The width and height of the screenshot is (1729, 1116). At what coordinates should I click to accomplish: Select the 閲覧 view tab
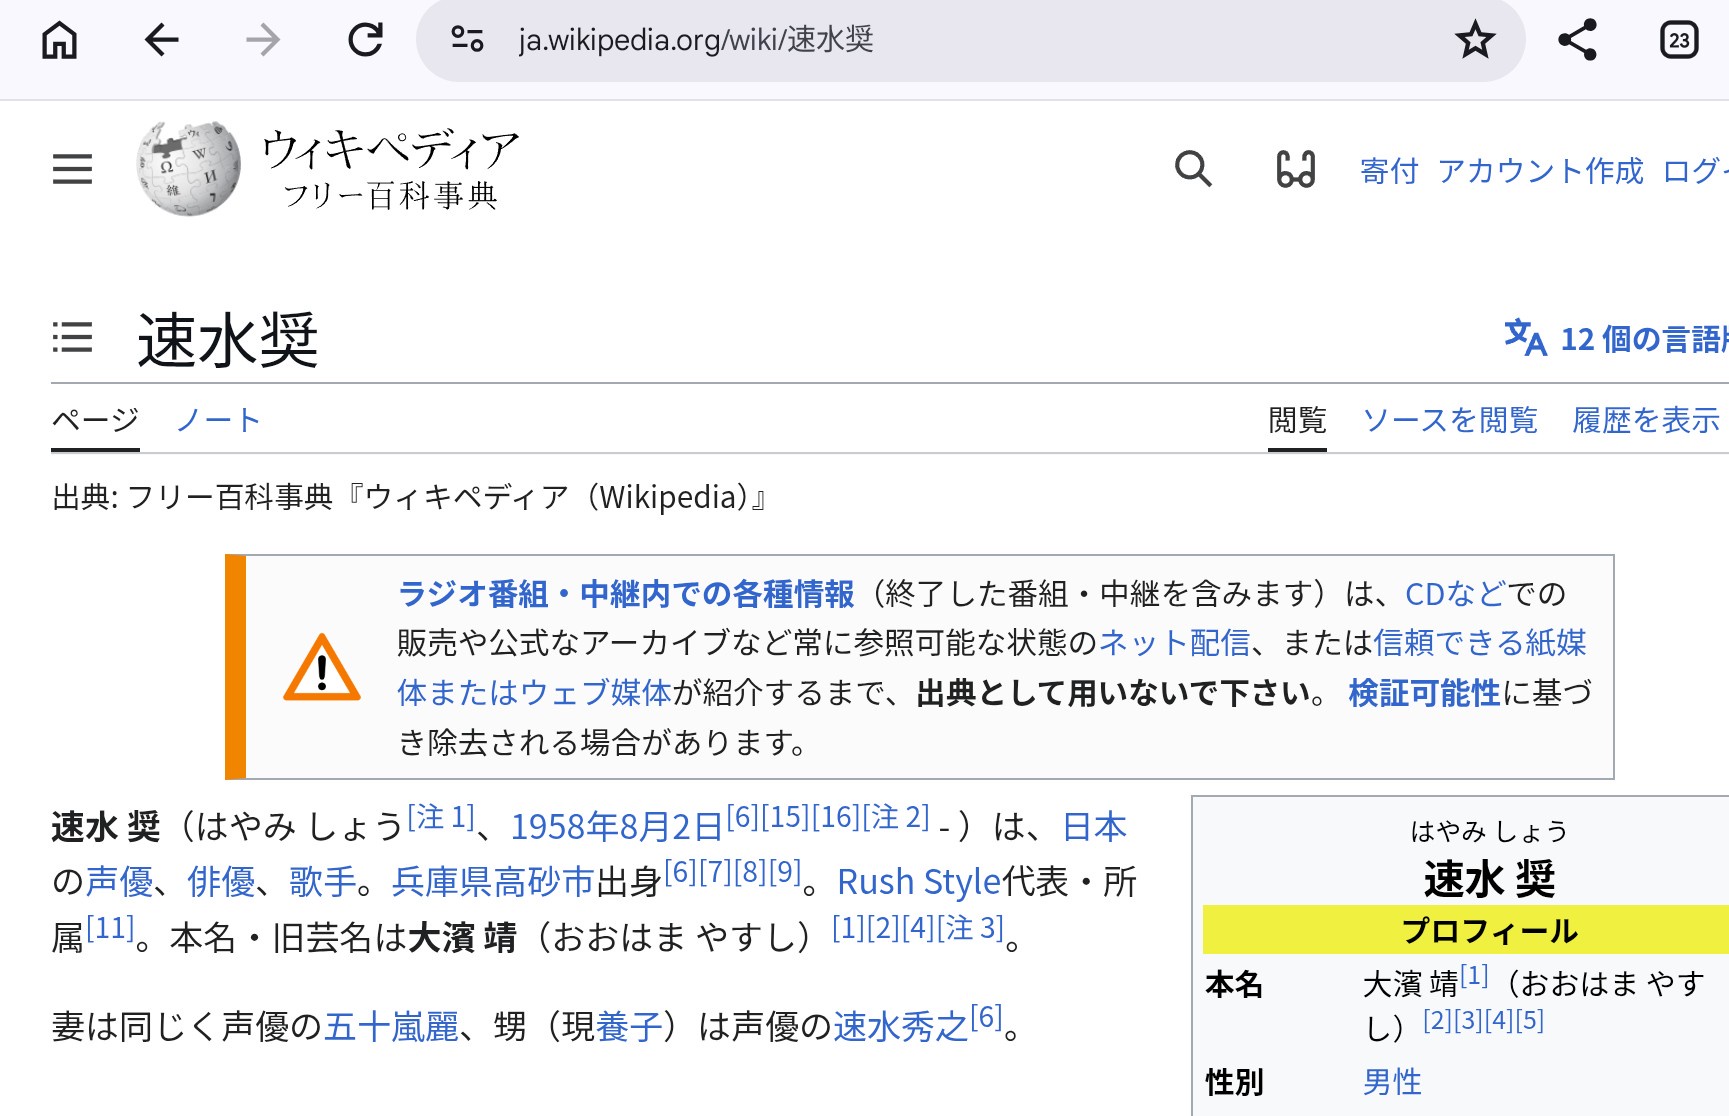pos(1297,420)
